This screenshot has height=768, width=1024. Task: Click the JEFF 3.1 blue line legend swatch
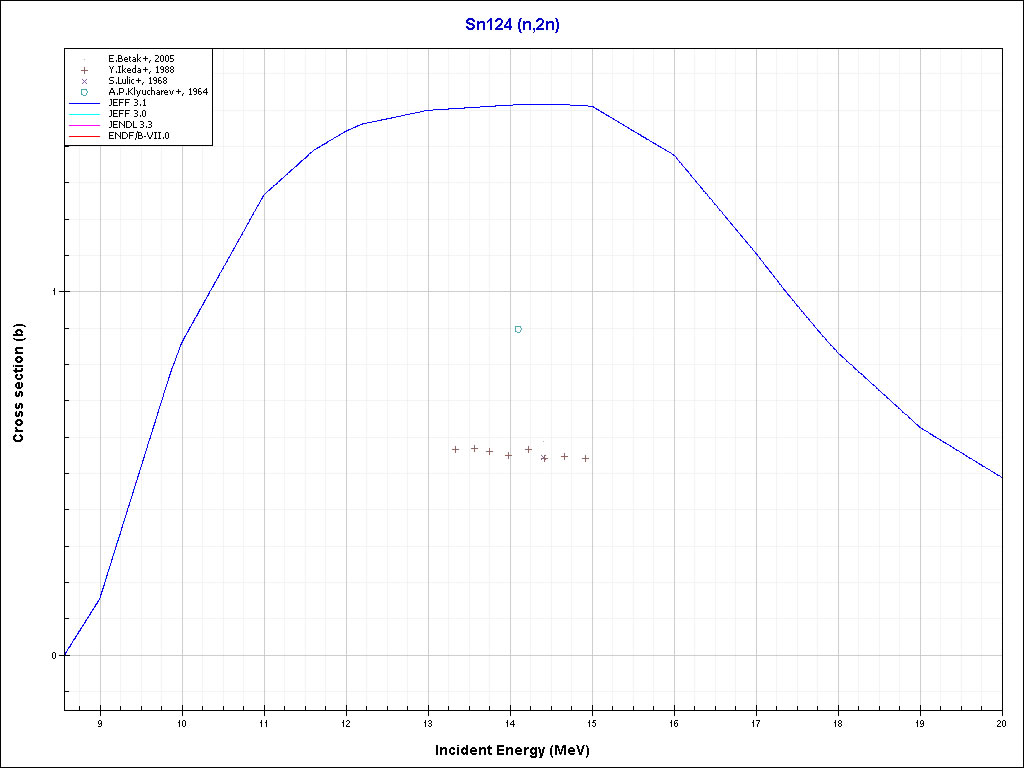point(85,103)
